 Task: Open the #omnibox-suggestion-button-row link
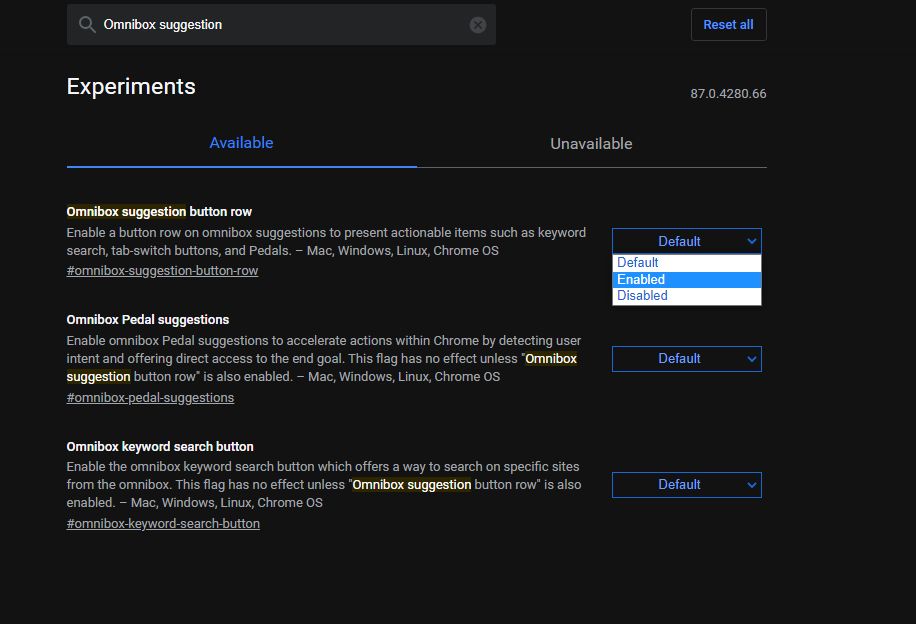point(162,271)
